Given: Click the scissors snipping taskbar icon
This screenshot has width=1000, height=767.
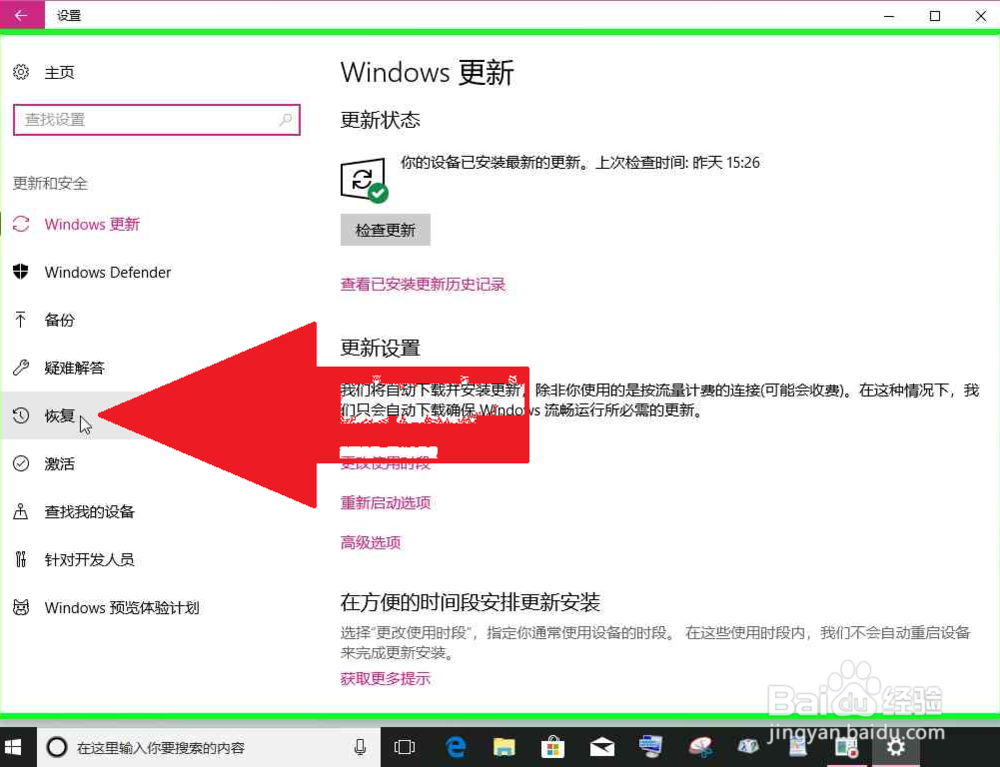Looking at the screenshot, I should [x=700, y=747].
